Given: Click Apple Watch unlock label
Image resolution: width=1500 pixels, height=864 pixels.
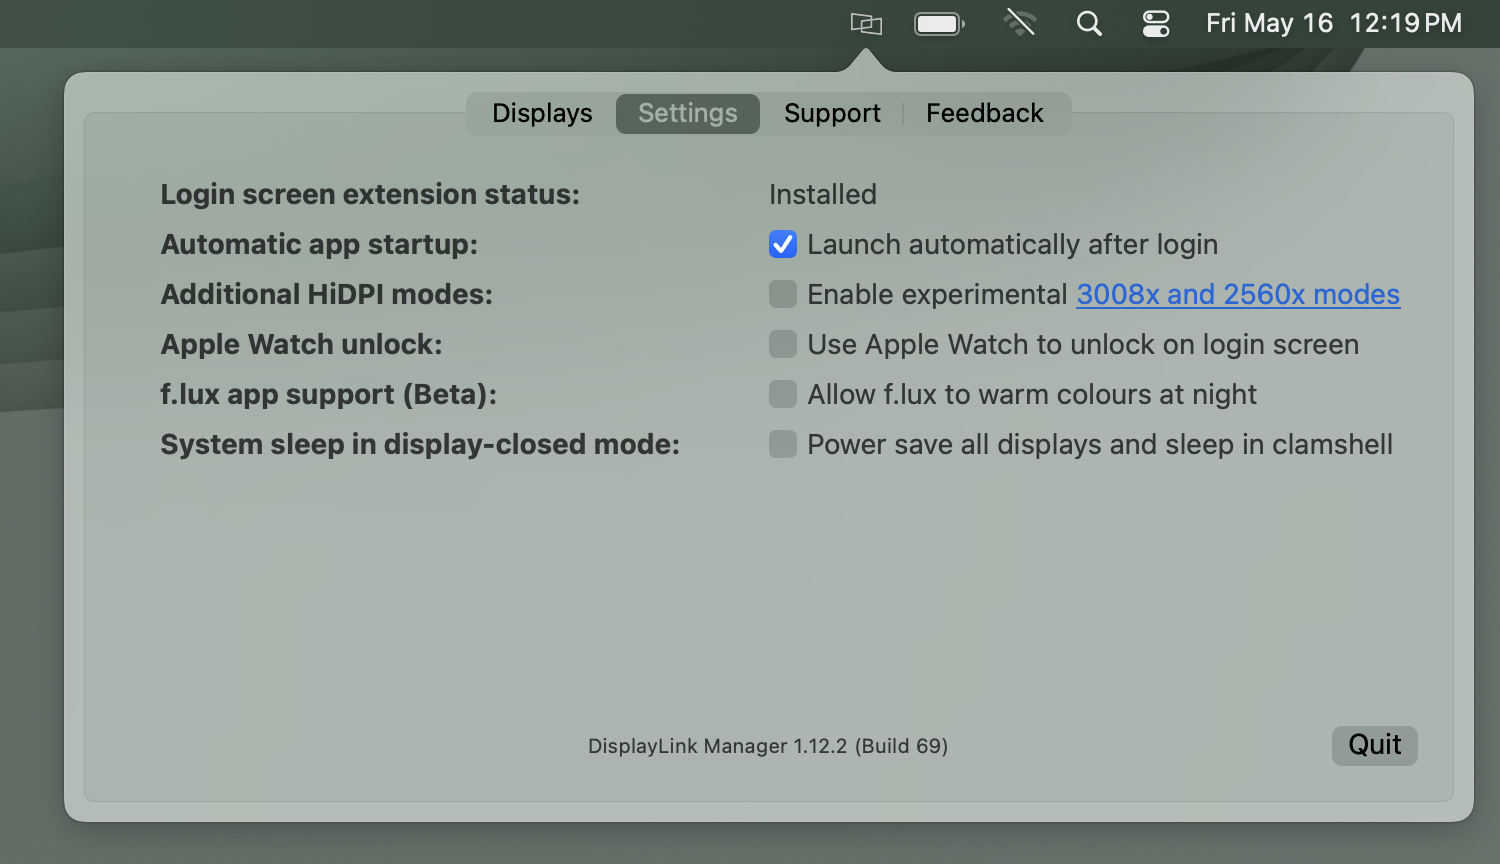Looking at the screenshot, I should [301, 344].
